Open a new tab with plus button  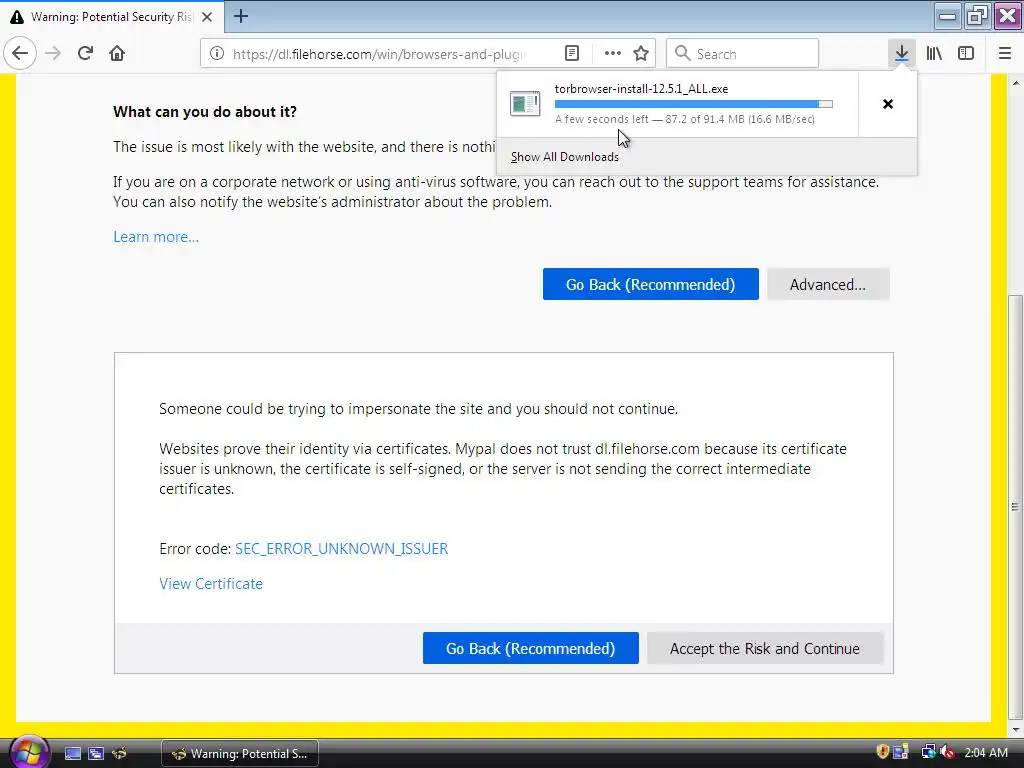tap(241, 16)
